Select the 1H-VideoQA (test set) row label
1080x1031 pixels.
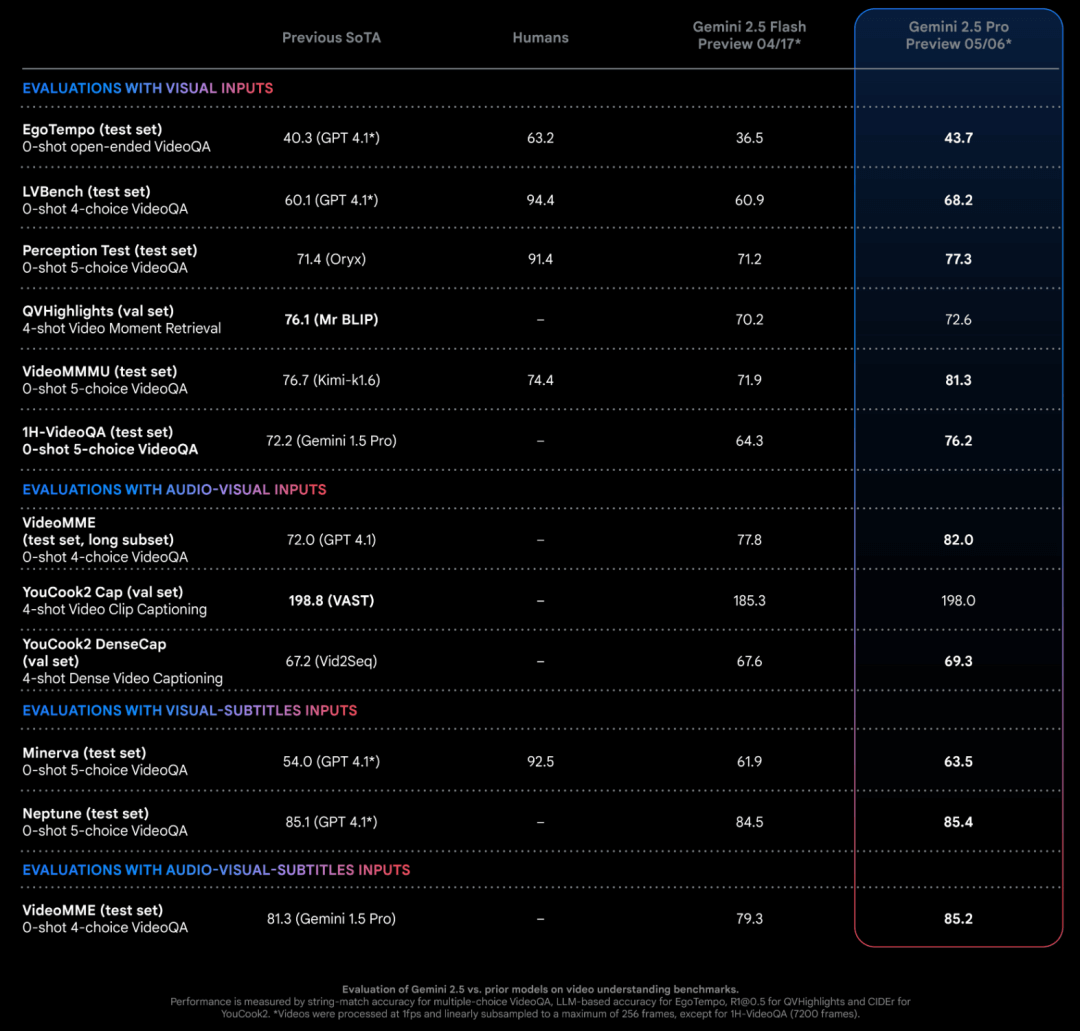point(98,432)
